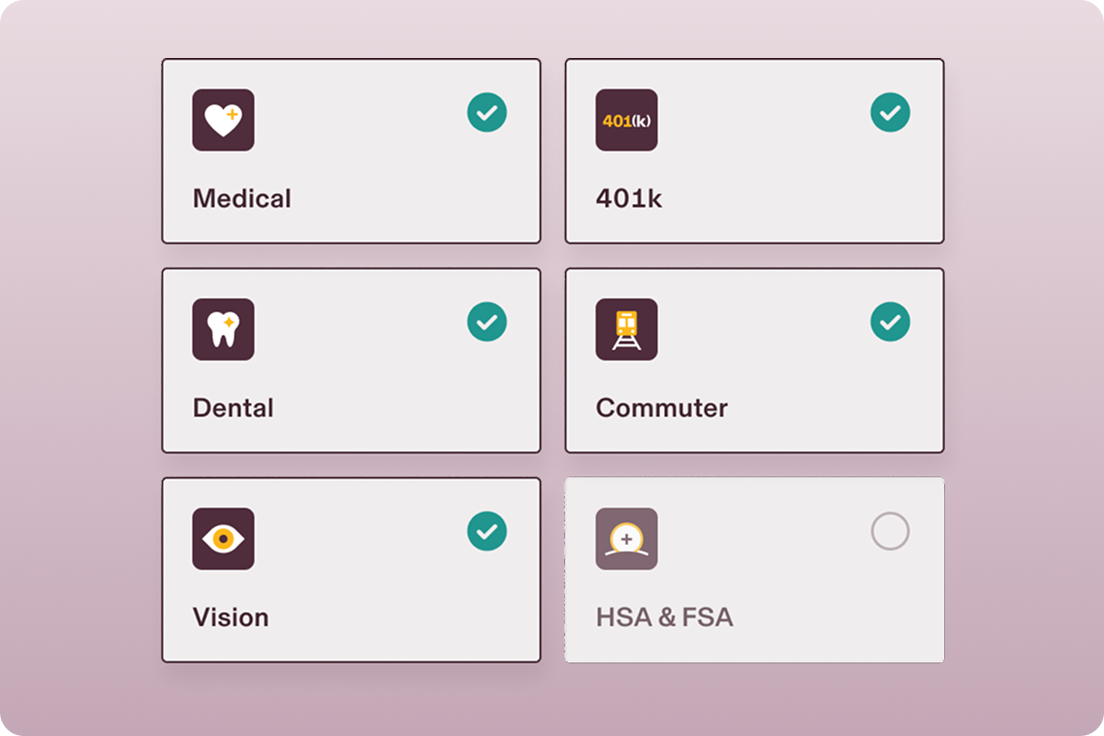The width and height of the screenshot is (1104, 736).
Task: Click the Commuter train icon
Action: tap(626, 330)
